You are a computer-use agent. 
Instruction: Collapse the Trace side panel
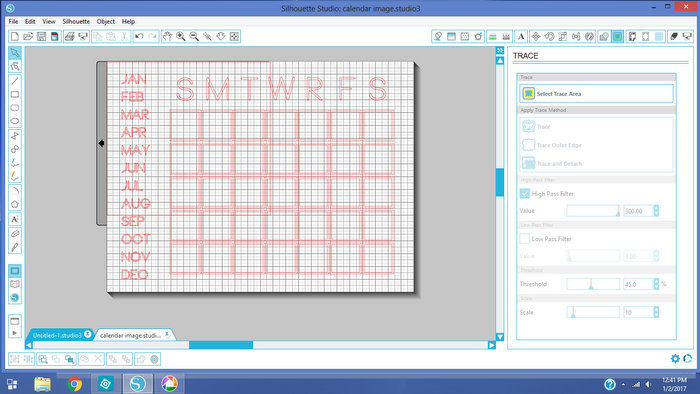point(500,50)
